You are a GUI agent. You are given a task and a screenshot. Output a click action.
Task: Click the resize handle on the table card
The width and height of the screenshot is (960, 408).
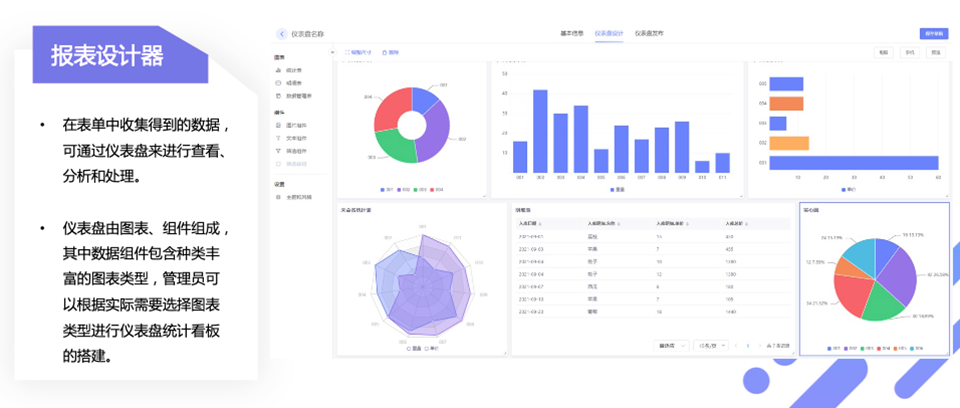(792, 353)
